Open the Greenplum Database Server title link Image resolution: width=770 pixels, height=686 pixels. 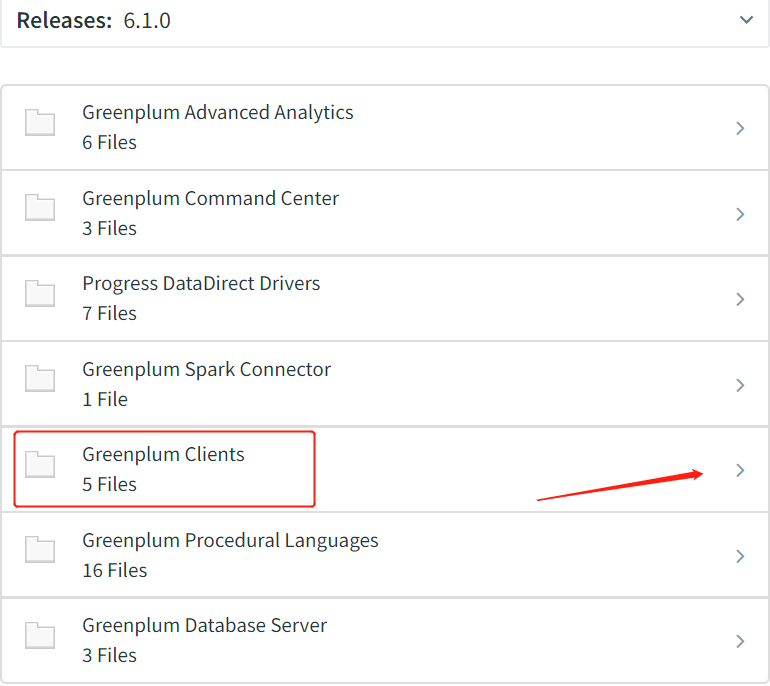point(204,626)
